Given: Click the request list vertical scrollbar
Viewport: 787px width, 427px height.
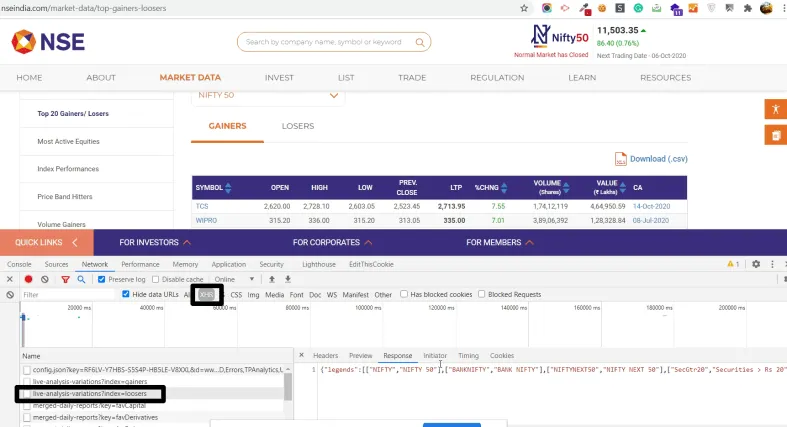Looking at the screenshot, I should (288, 387).
